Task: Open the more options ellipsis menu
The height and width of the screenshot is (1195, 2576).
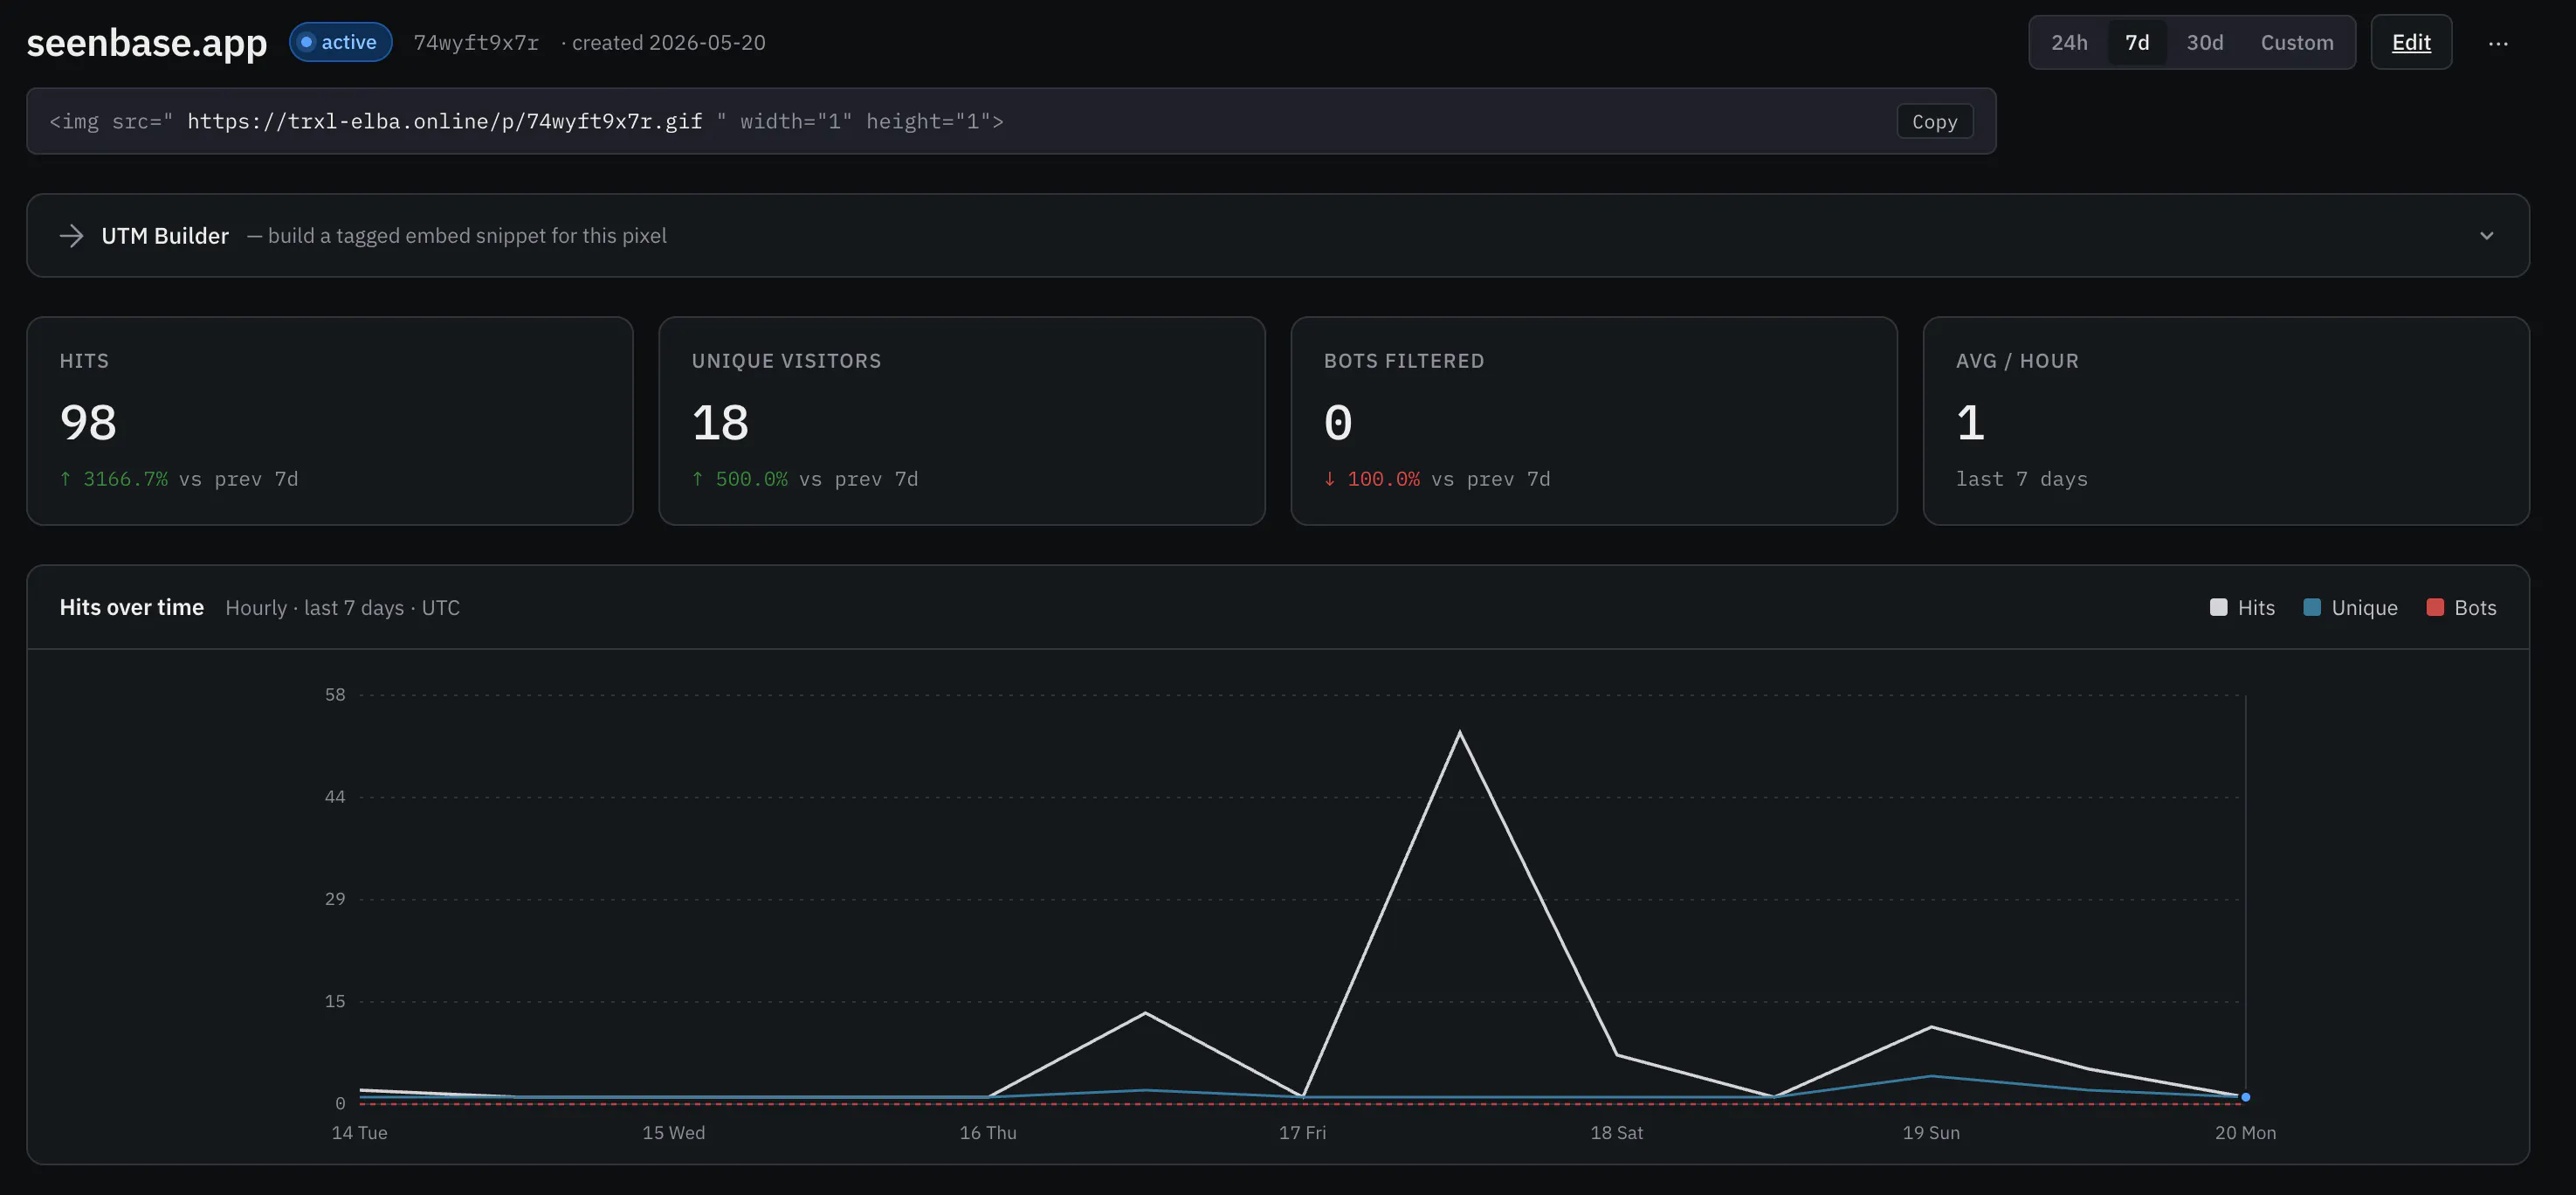Action: coord(2498,43)
